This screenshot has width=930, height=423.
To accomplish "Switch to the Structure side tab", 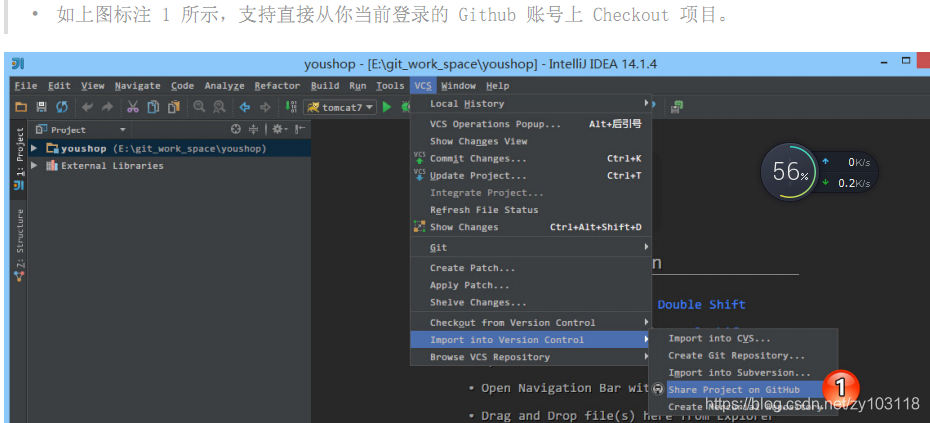I will [x=19, y=244].
